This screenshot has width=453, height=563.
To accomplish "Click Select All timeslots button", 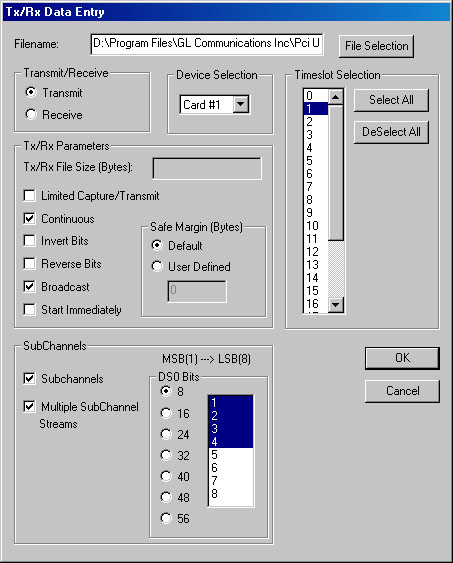I will pyautogui.click(x=391, y=100).
